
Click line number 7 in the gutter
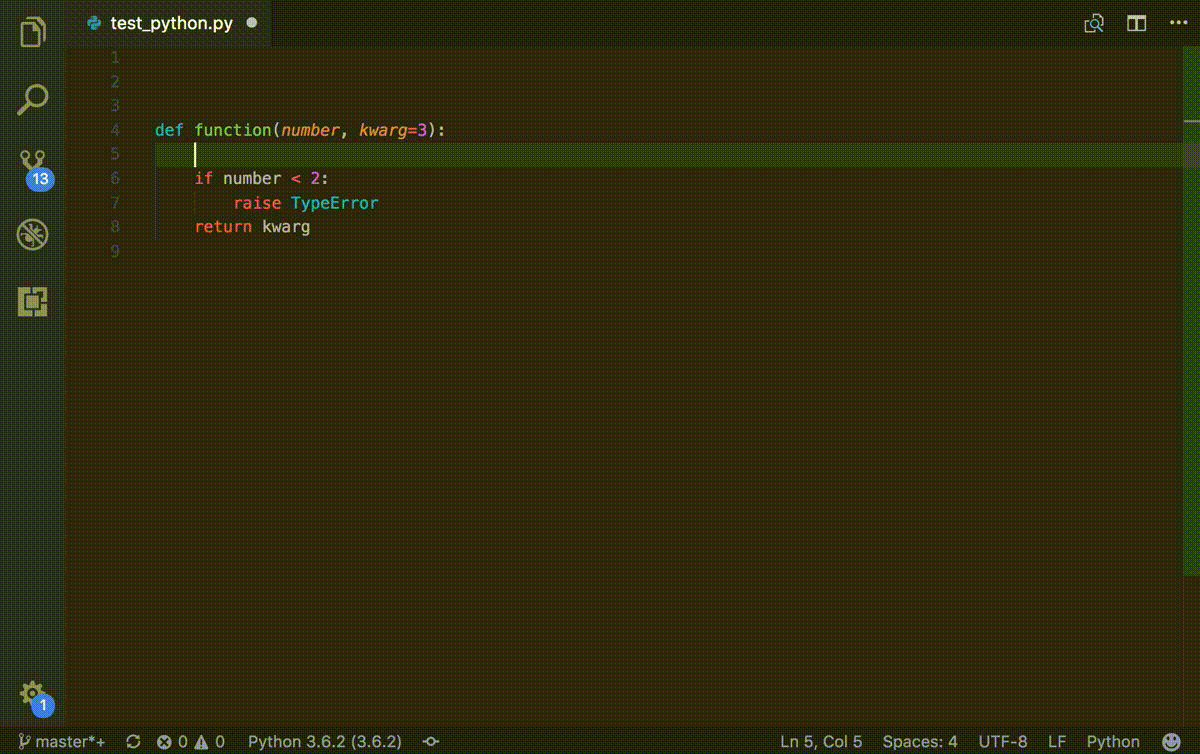pyautogui.click(x=114, y=202)
